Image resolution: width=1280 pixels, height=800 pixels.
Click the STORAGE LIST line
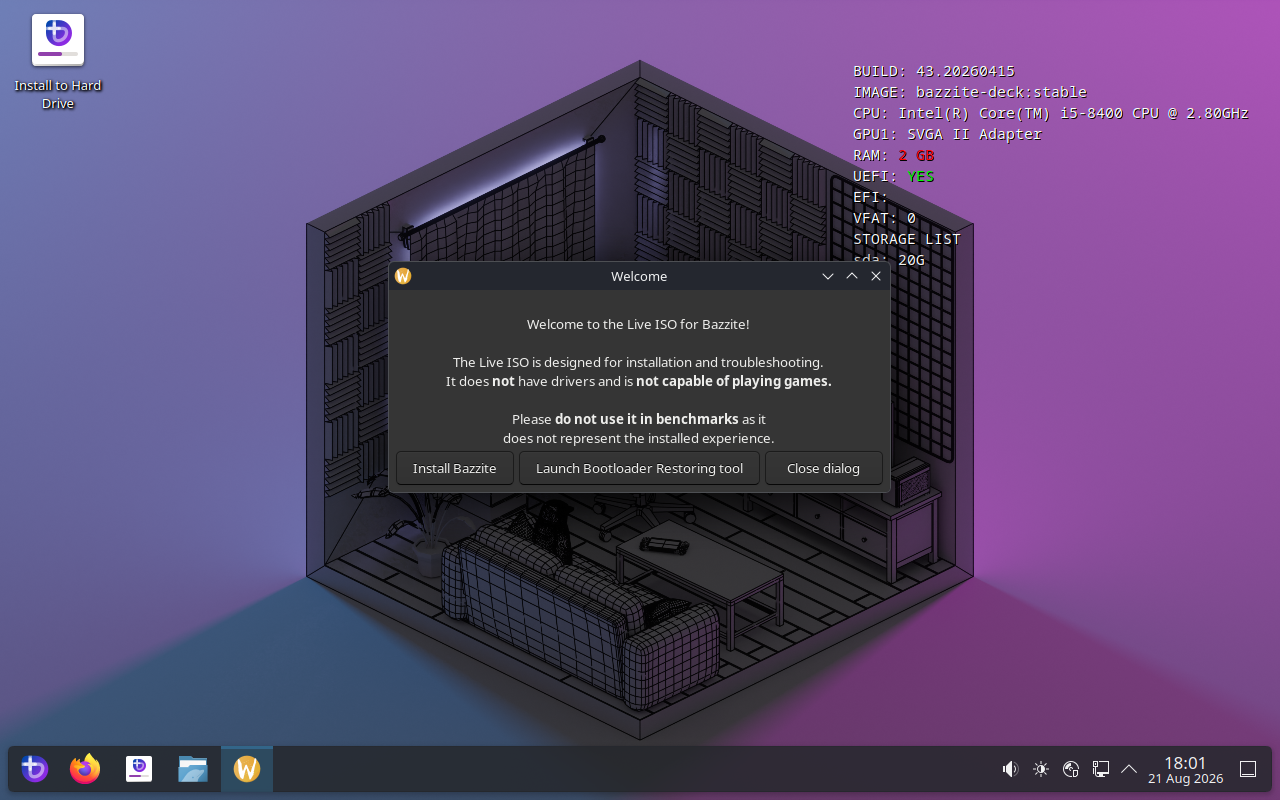click(x=907, y=239)
